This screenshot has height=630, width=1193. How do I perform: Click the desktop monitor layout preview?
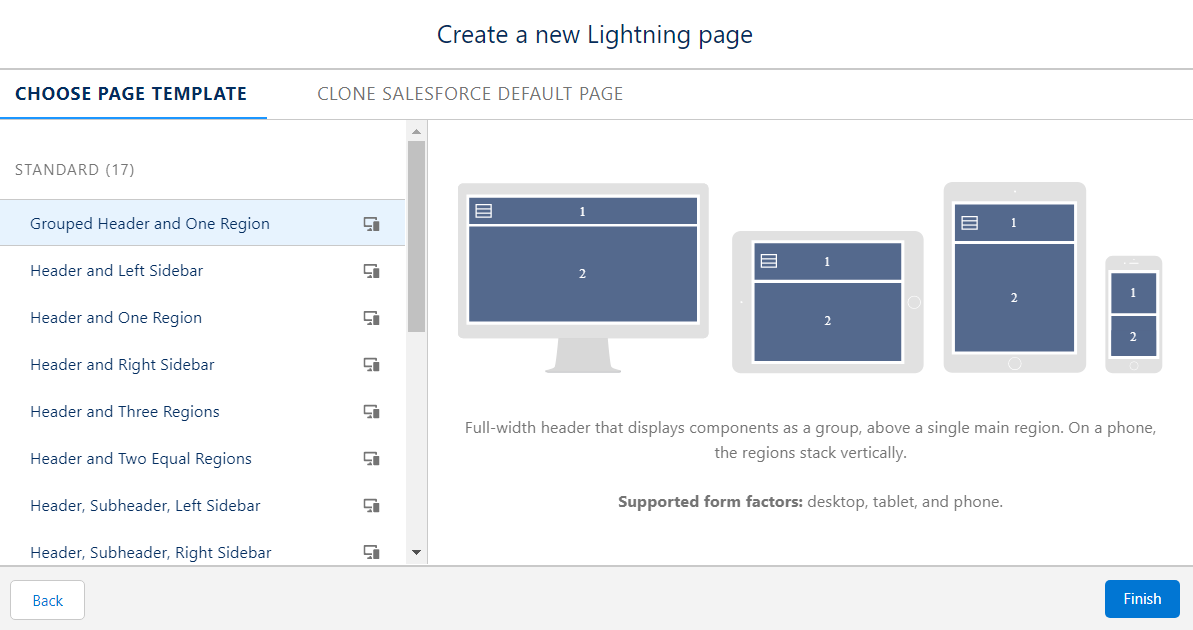point(583,278)
